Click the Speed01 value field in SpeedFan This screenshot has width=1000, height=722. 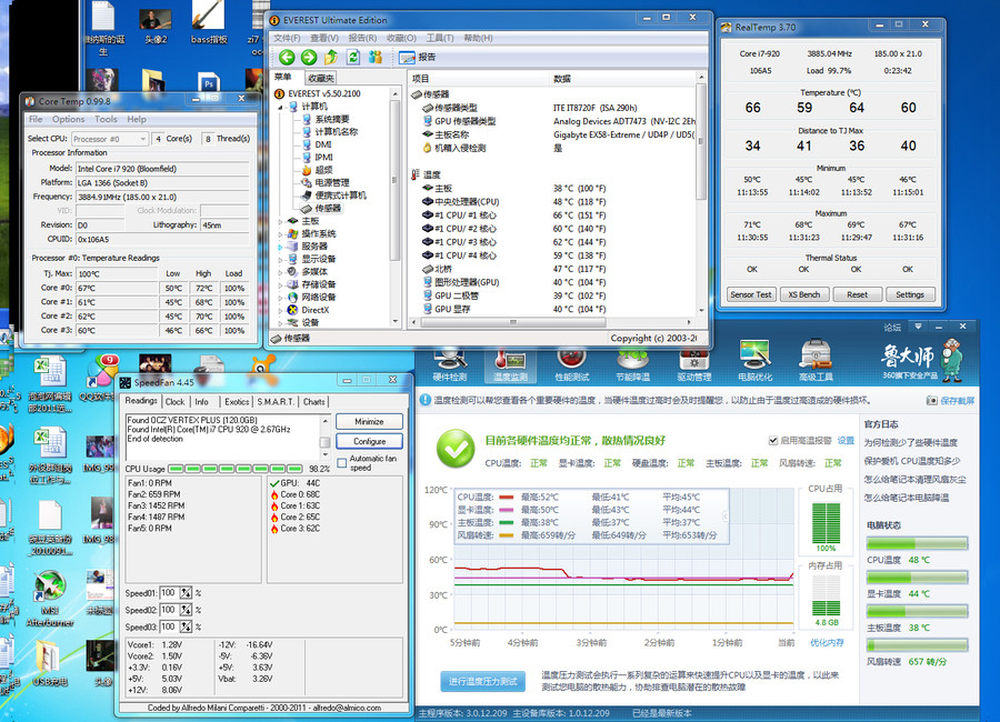168,593
